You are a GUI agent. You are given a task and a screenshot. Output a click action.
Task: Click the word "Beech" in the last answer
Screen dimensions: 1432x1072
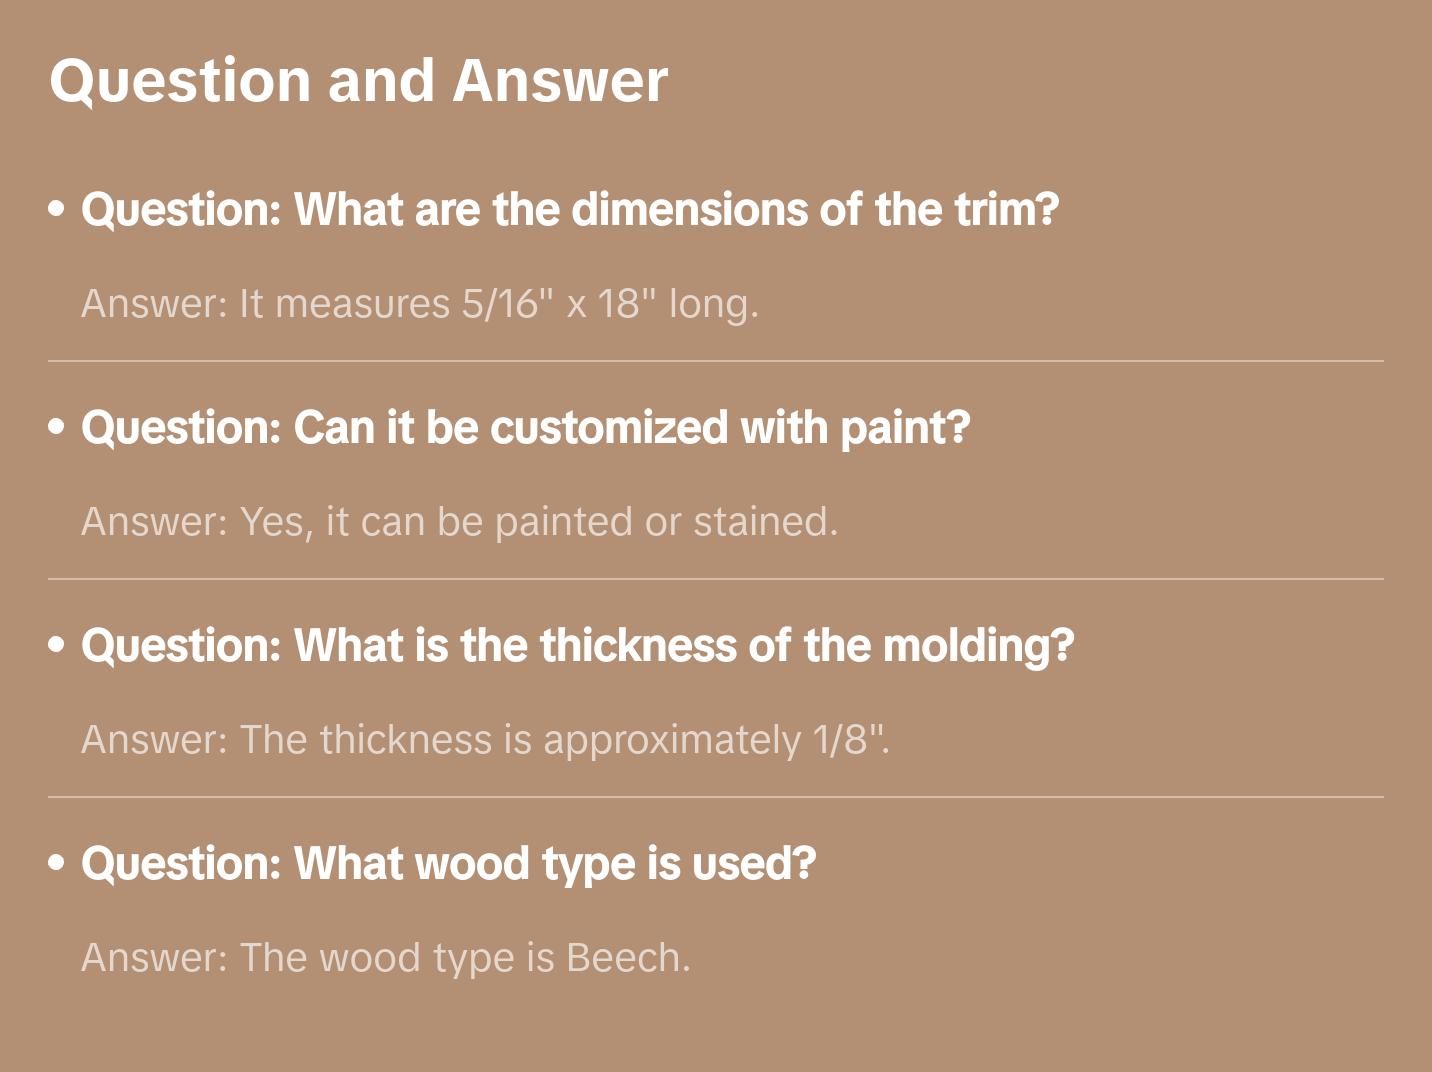tap(623, 958)
